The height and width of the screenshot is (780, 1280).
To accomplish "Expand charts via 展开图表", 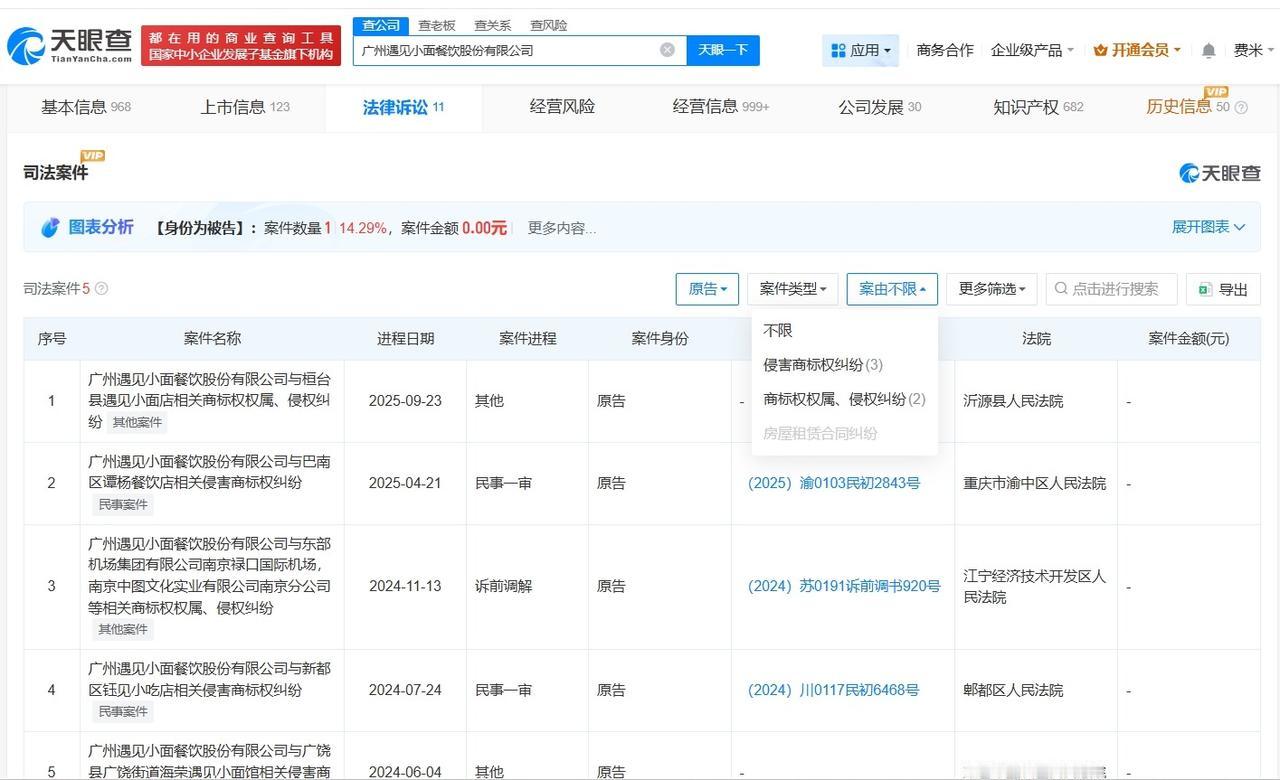I will pos(1208,227).
